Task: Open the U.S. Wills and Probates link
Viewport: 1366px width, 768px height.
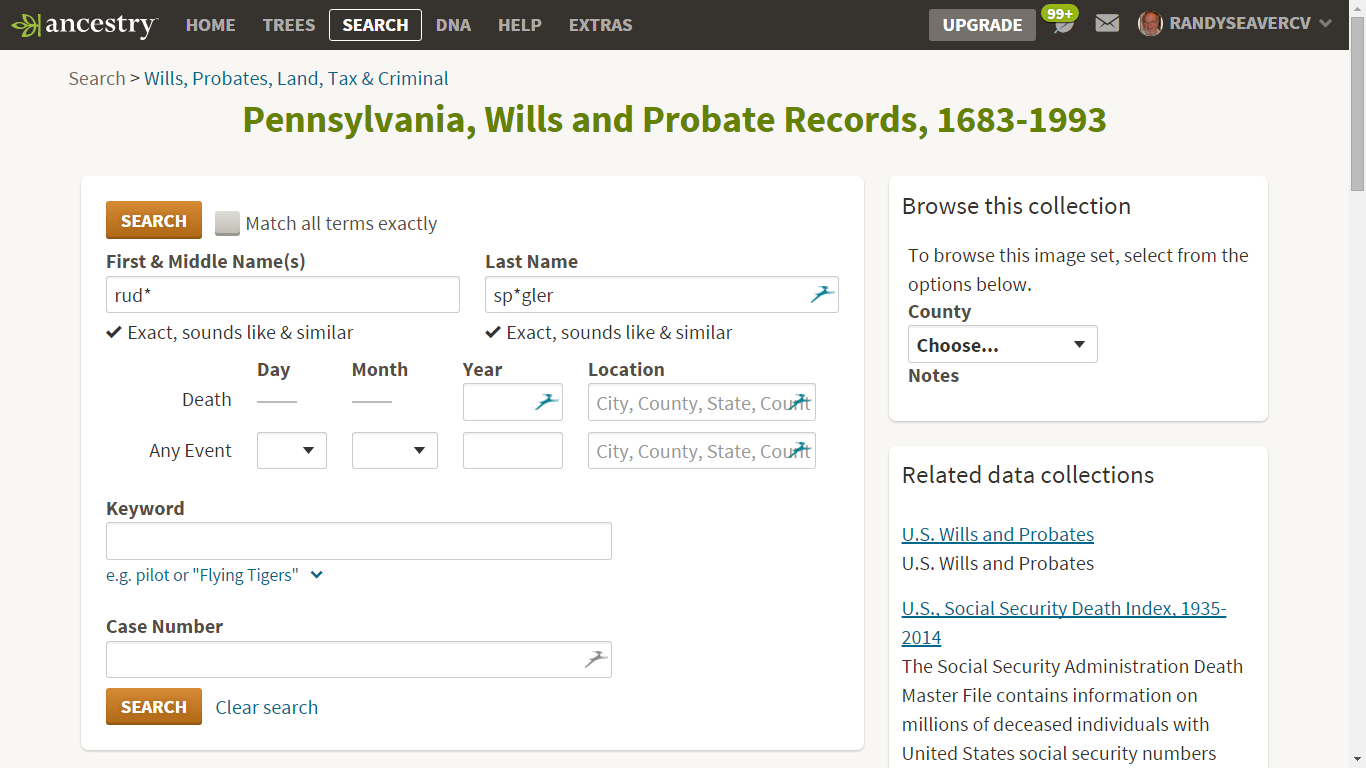Action: [997, 534]
